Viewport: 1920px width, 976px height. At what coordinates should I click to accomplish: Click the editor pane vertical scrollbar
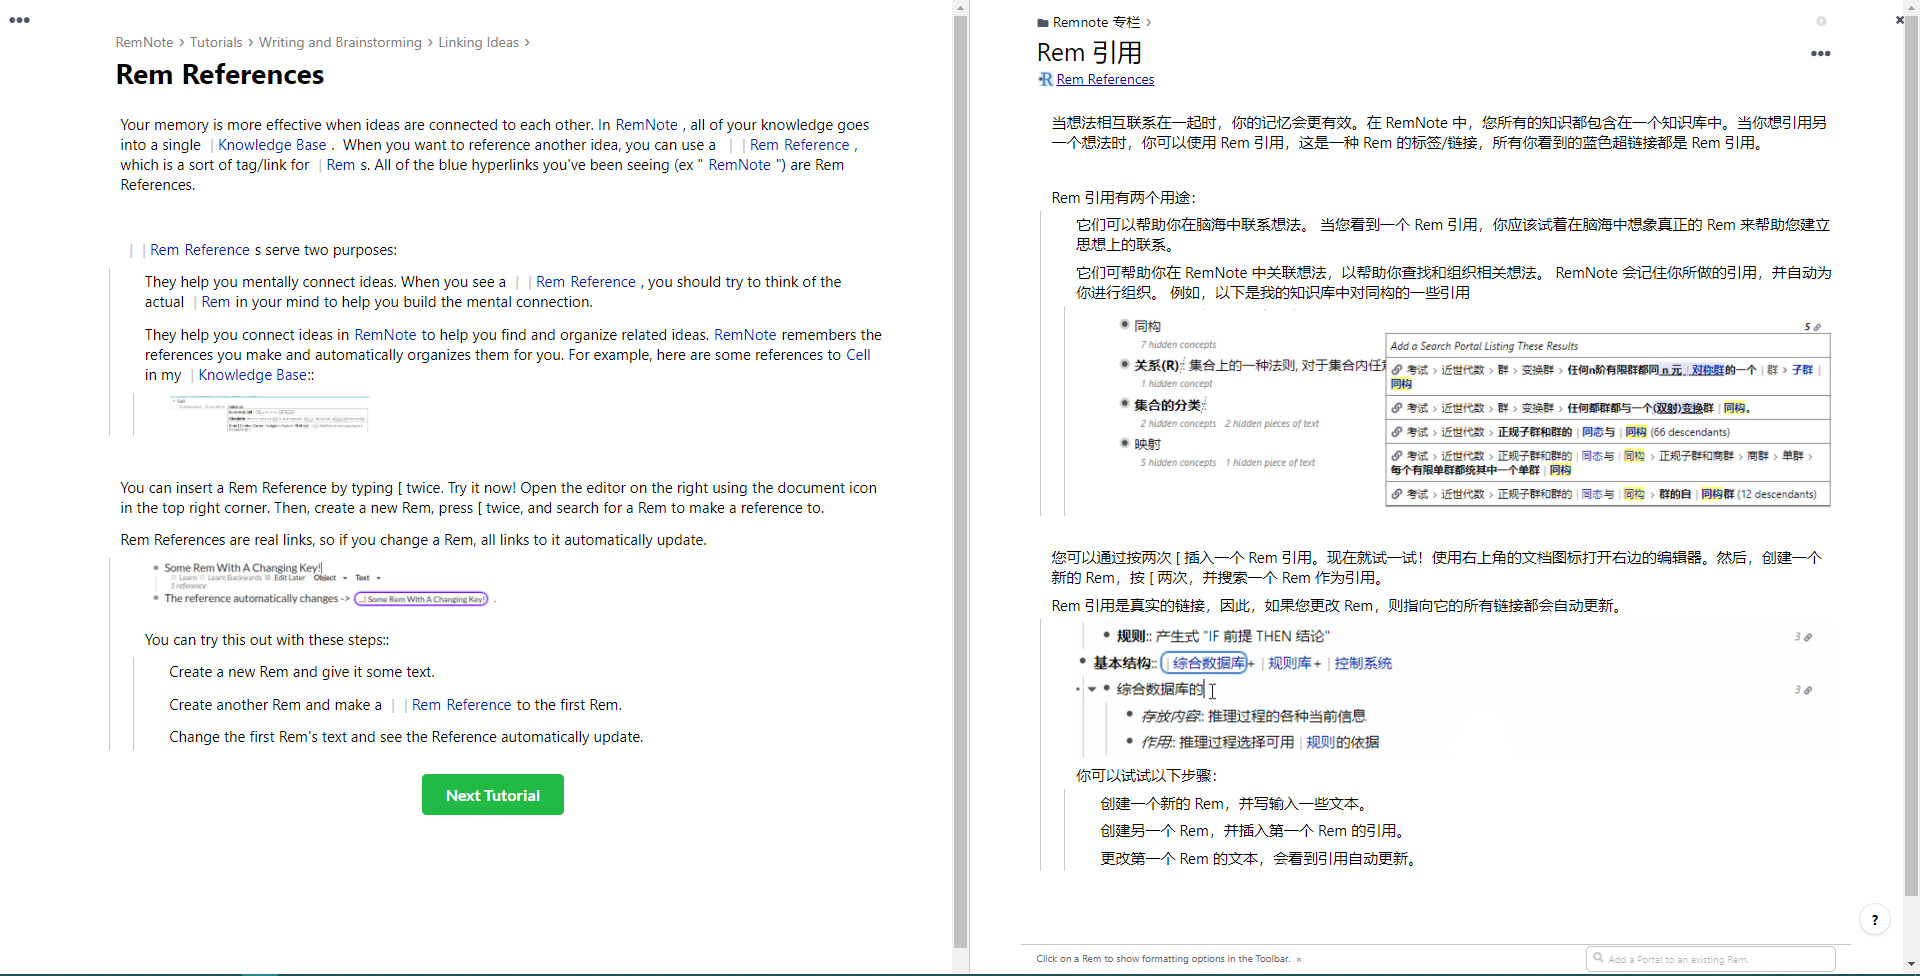coord(1912,455)
